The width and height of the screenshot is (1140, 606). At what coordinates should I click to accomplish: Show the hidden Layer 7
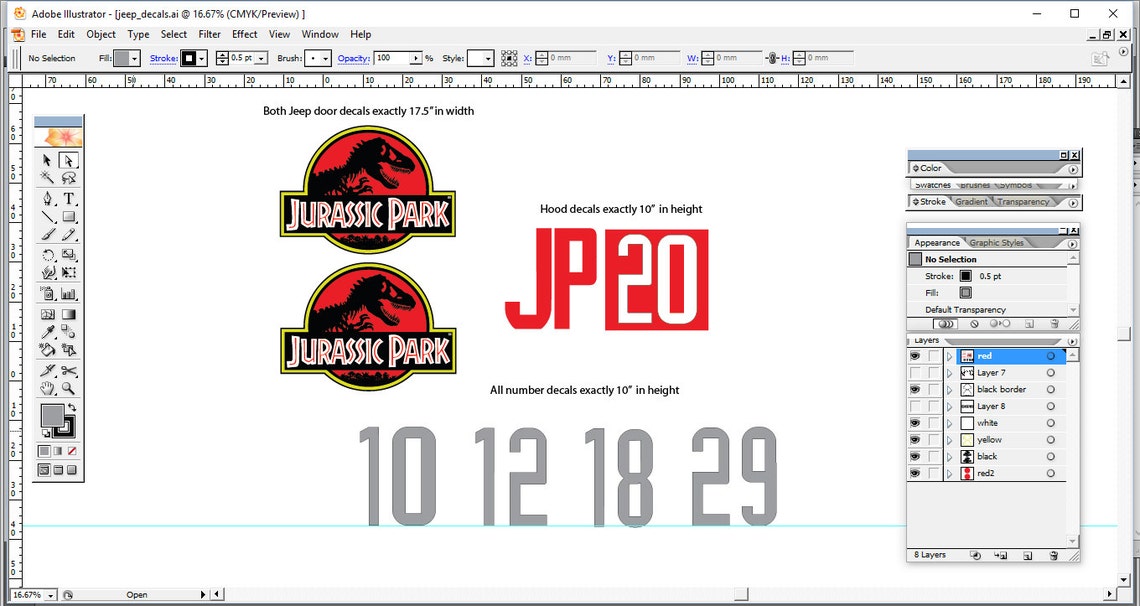coord(915,372)
